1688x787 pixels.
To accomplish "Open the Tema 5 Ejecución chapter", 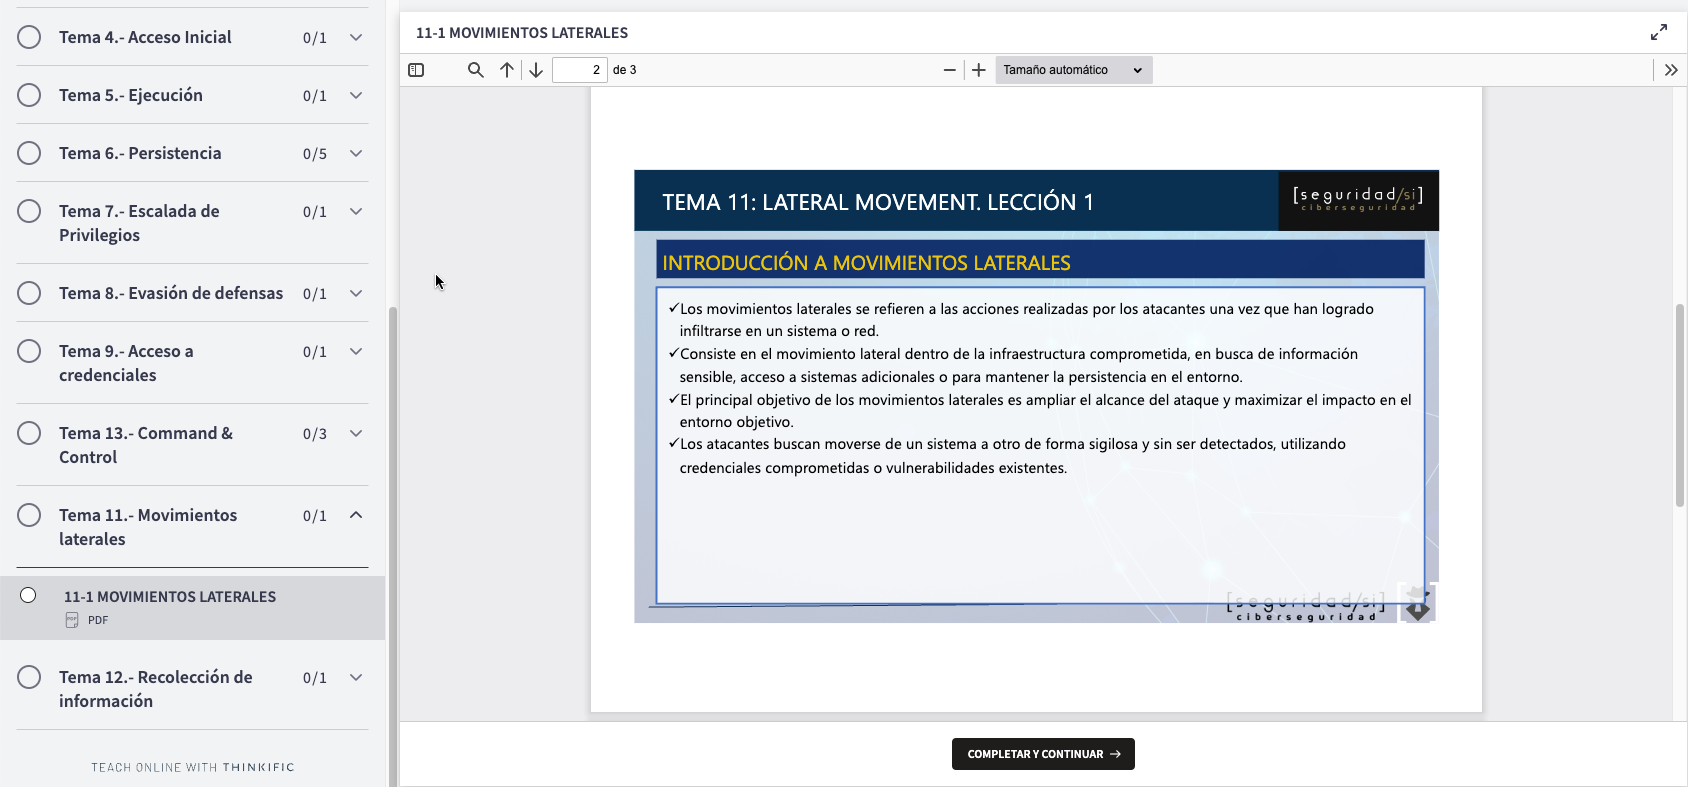I will 131,95.
